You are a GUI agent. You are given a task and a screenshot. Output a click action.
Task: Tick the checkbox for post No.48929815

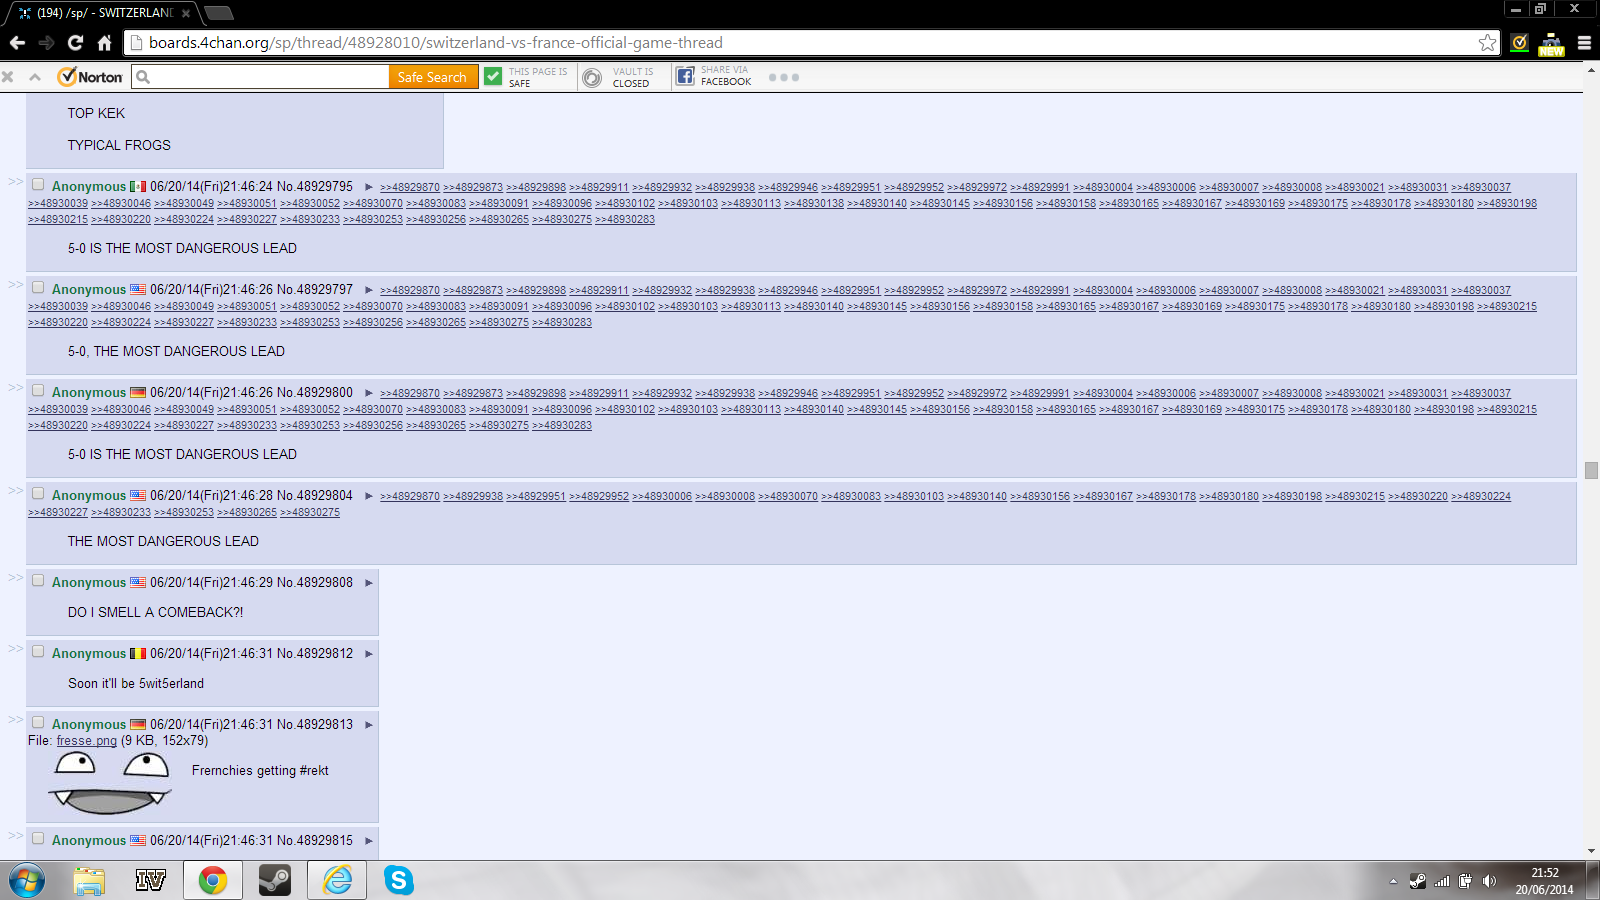(38, 839)
